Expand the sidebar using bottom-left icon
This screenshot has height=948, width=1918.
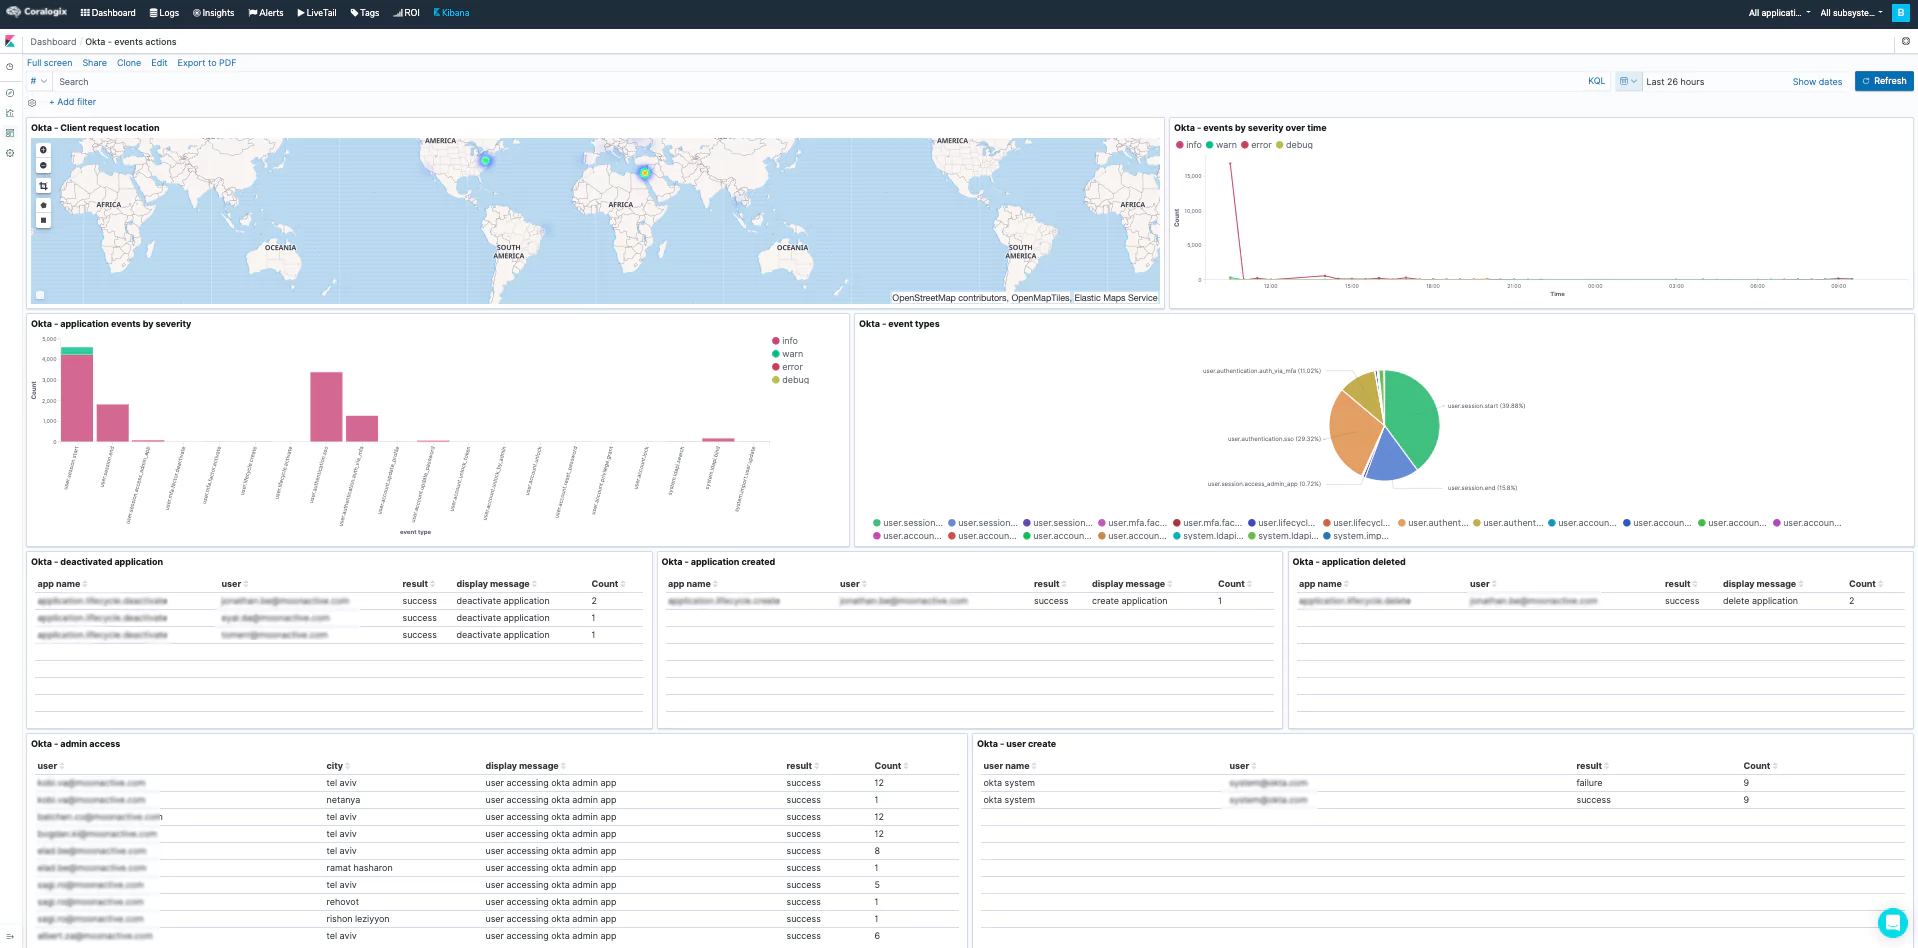(x=10, y=937)
